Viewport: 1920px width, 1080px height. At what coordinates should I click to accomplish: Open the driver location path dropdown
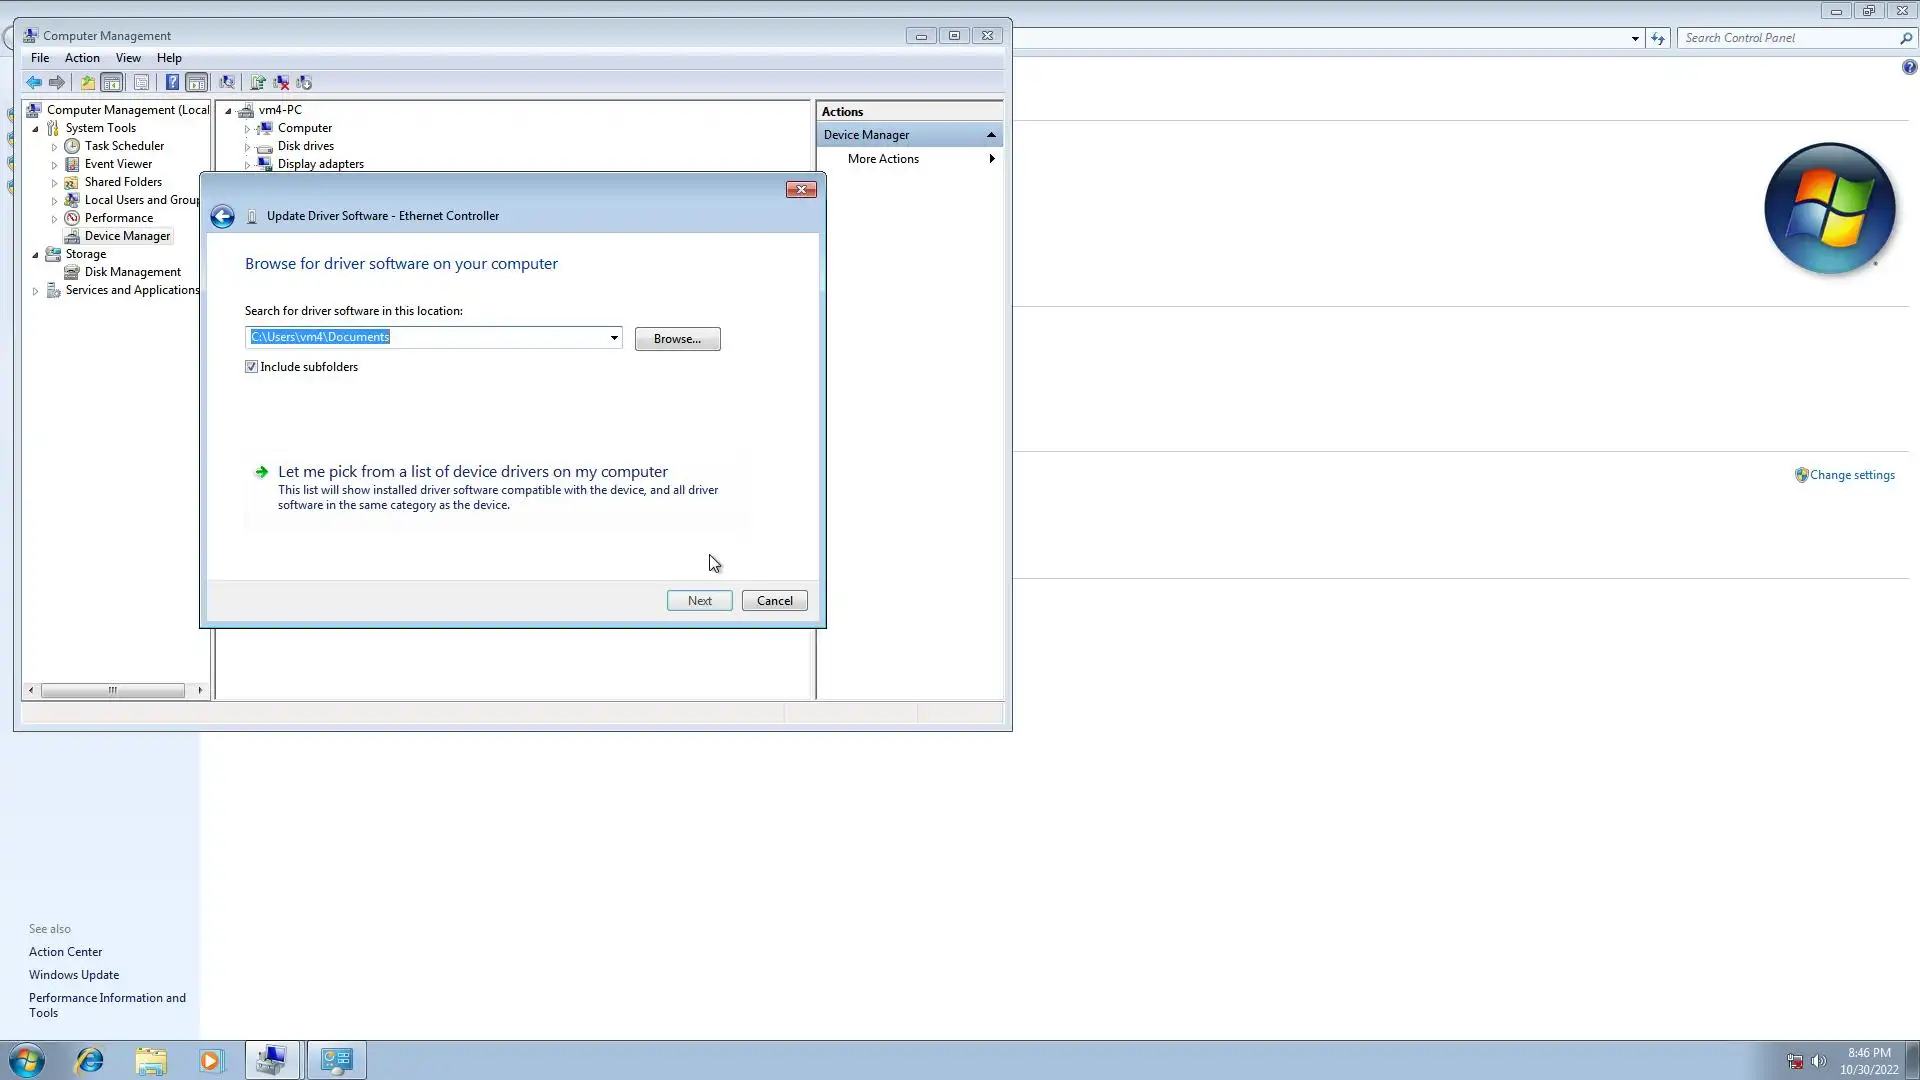[x=614, y=338]
